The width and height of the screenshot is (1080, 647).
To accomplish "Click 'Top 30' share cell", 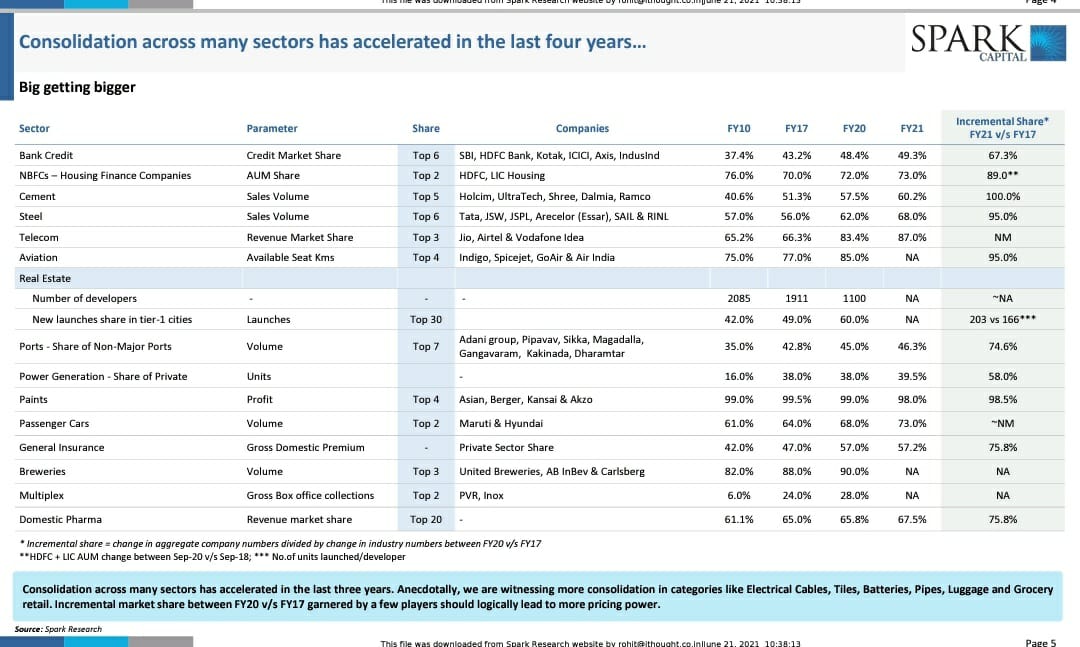I will pyautogui.click(x=426, y=319).
